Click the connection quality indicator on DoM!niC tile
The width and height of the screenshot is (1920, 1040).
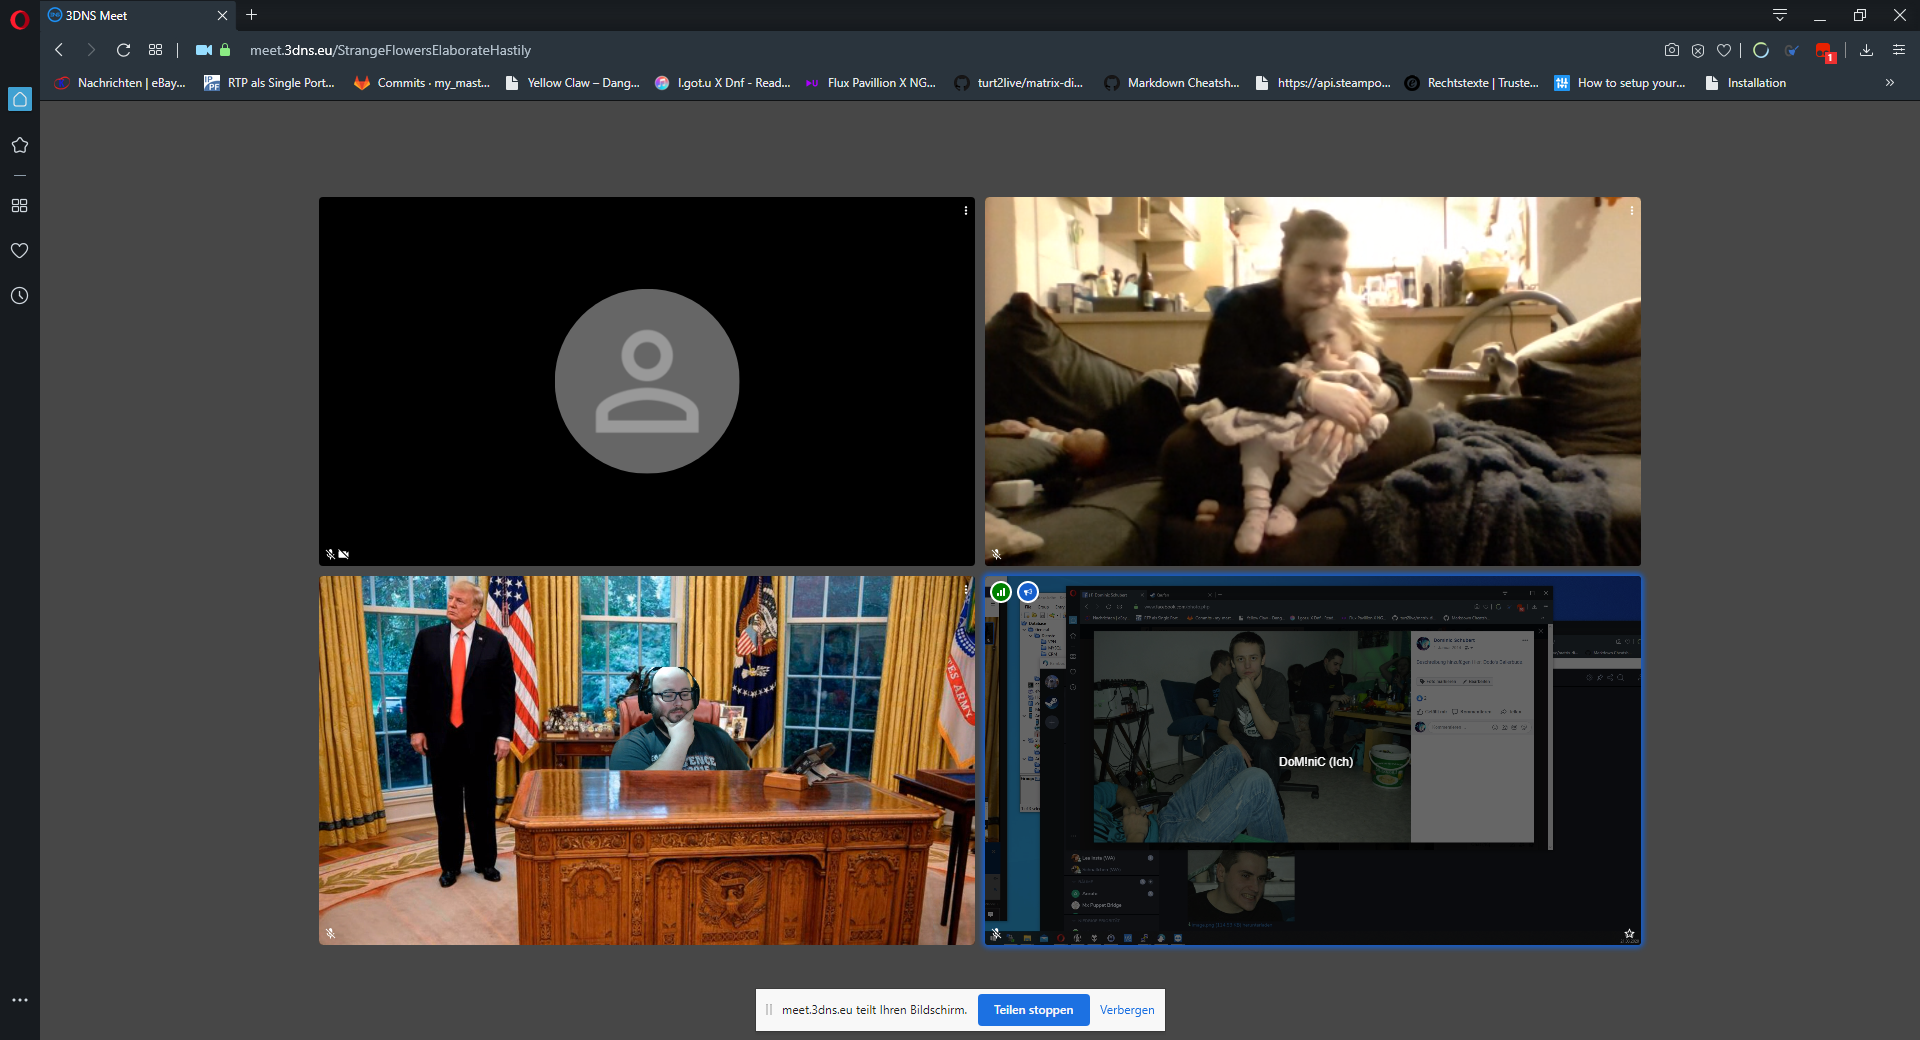click(x=1001, y=592)
